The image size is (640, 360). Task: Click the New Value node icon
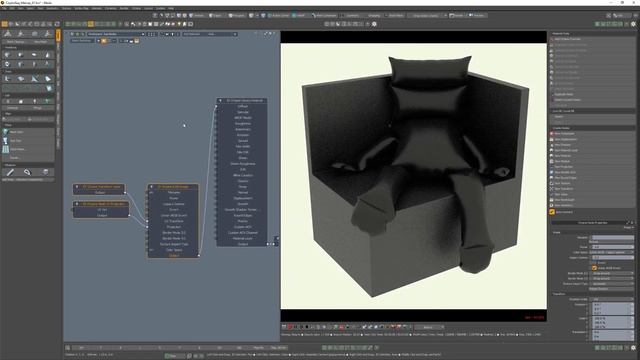coord(552,194)
